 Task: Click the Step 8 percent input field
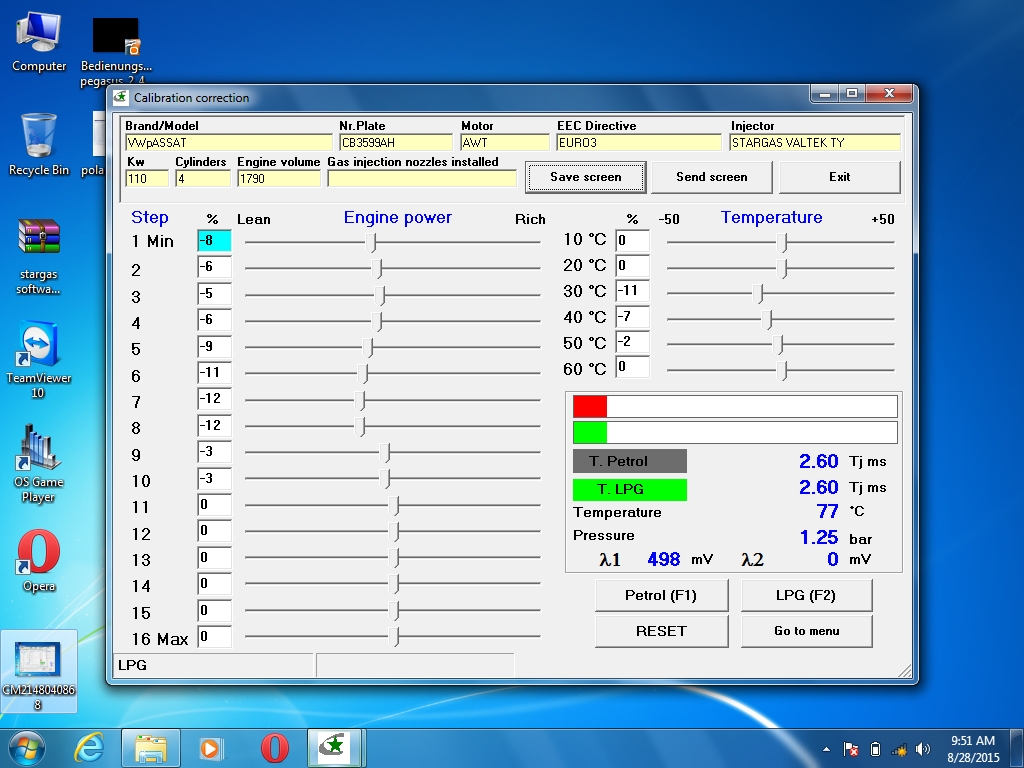click(x=214, y=426)
